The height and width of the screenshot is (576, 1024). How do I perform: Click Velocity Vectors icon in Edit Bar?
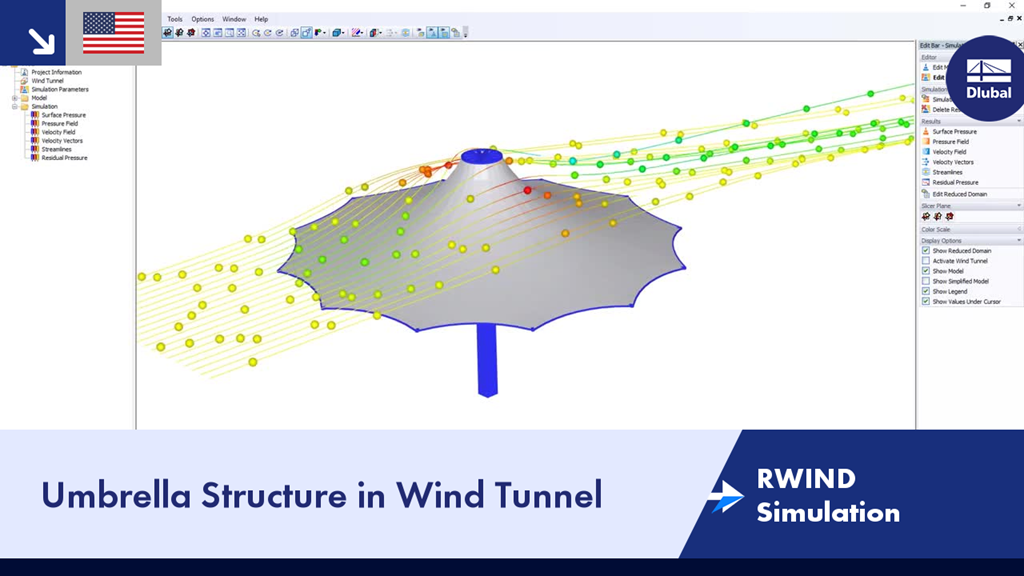coord(925,162)
